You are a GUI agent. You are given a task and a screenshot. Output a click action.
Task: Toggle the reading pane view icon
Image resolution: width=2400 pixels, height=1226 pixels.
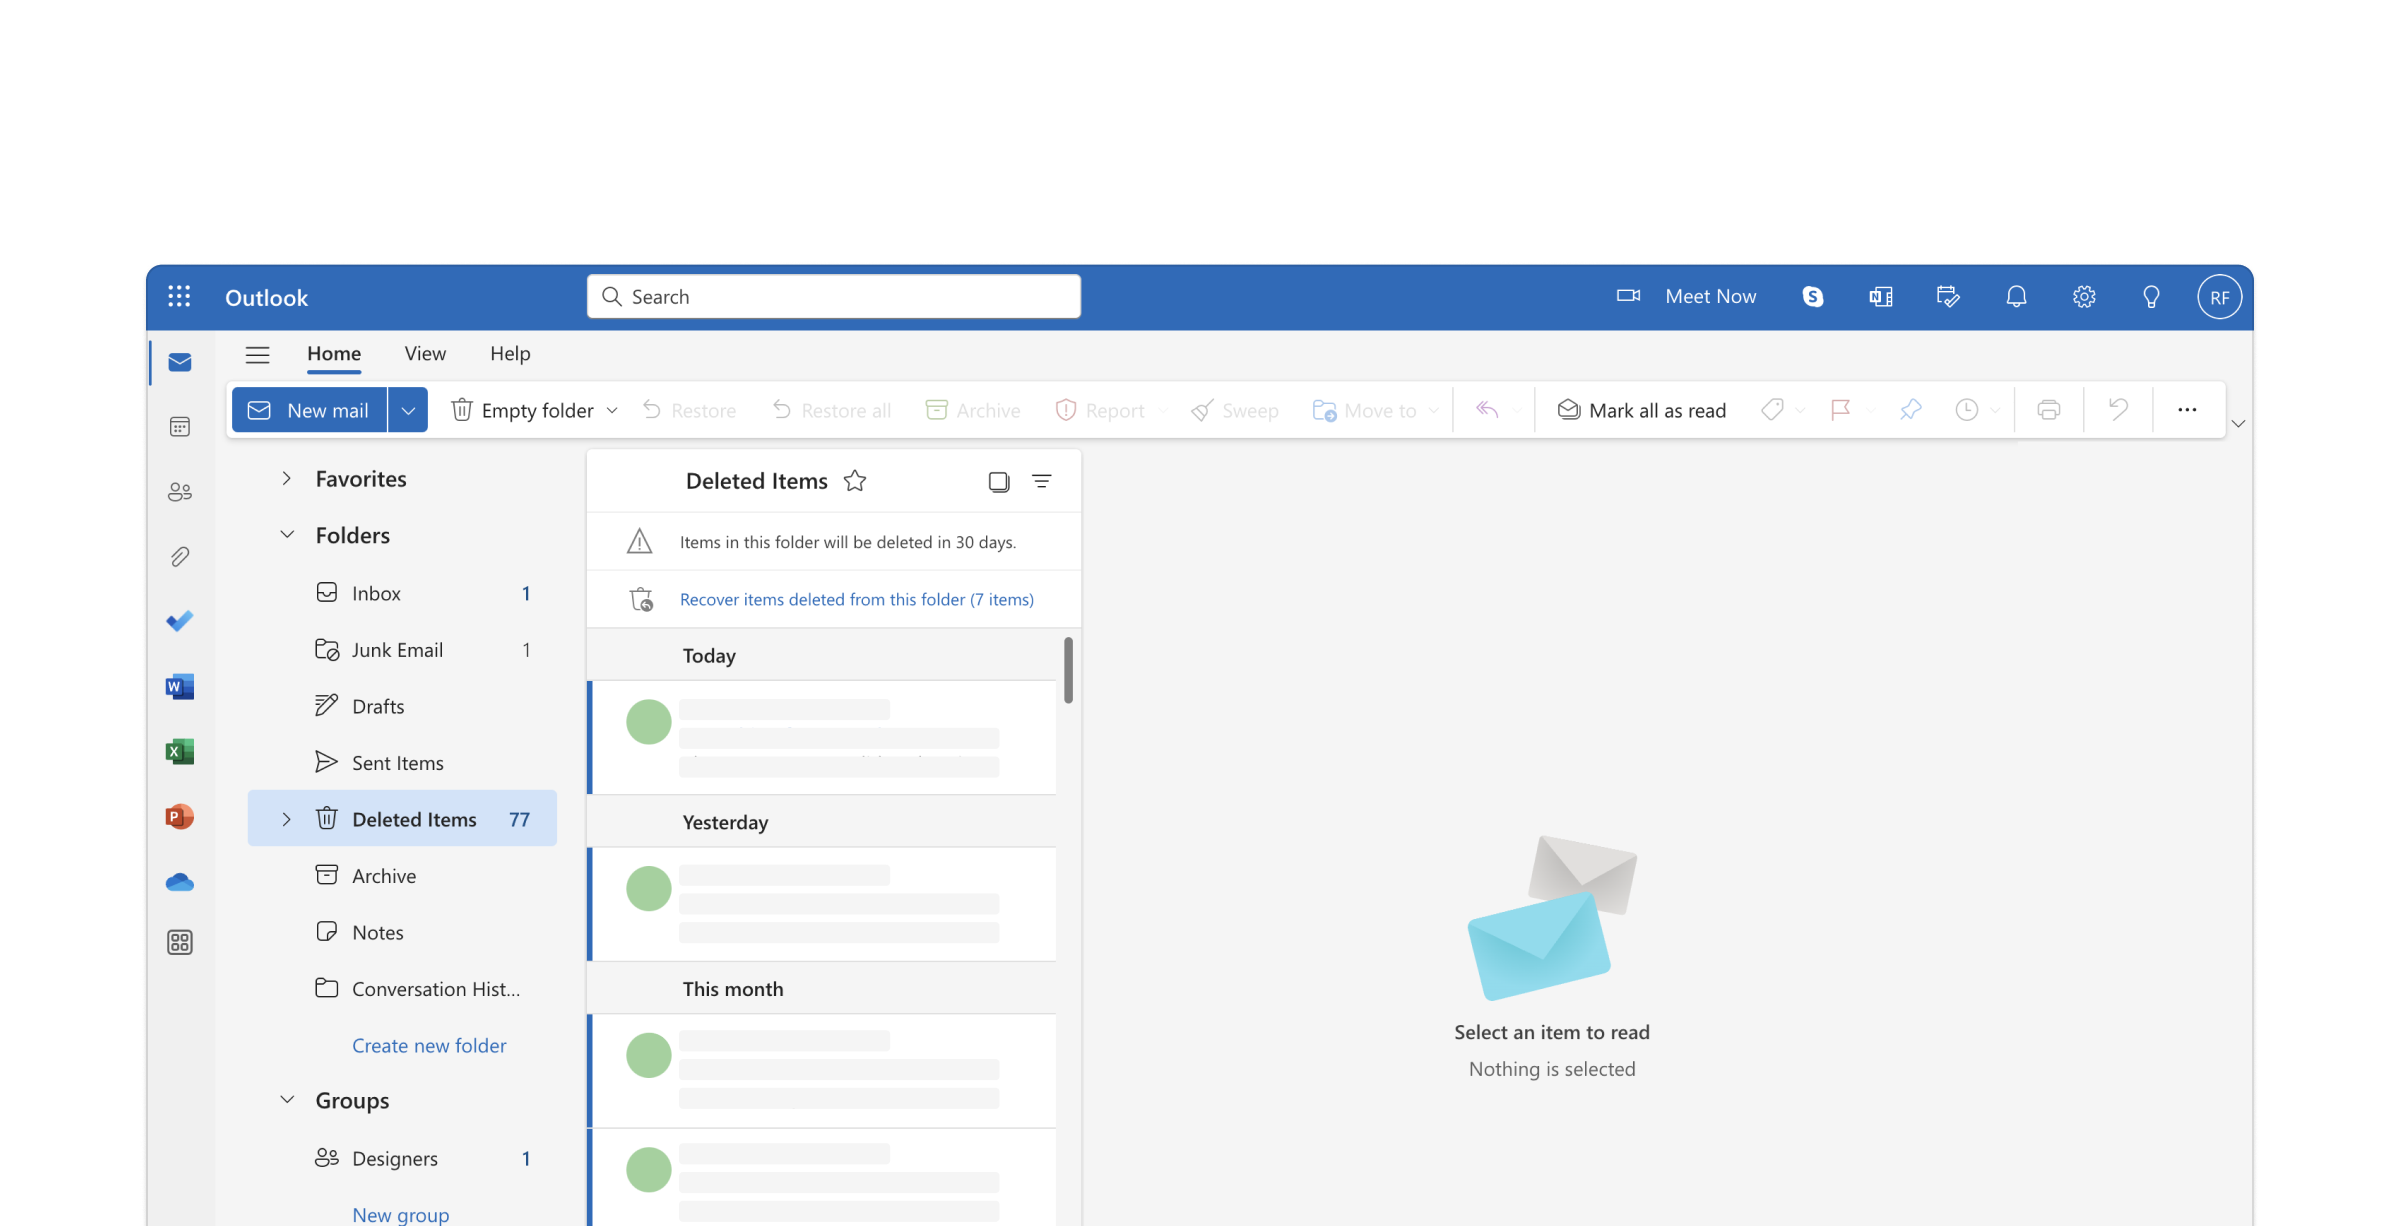(x=996, y=480)
